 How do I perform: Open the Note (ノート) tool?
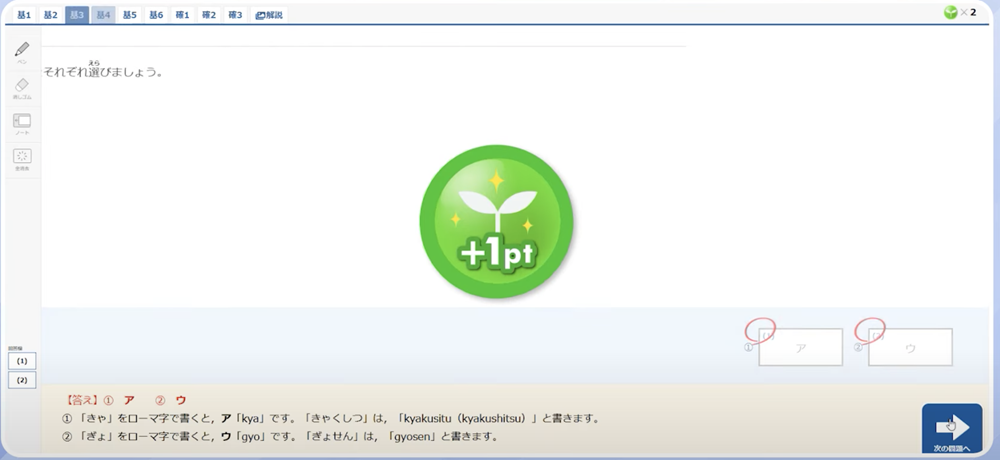(22, 122)
